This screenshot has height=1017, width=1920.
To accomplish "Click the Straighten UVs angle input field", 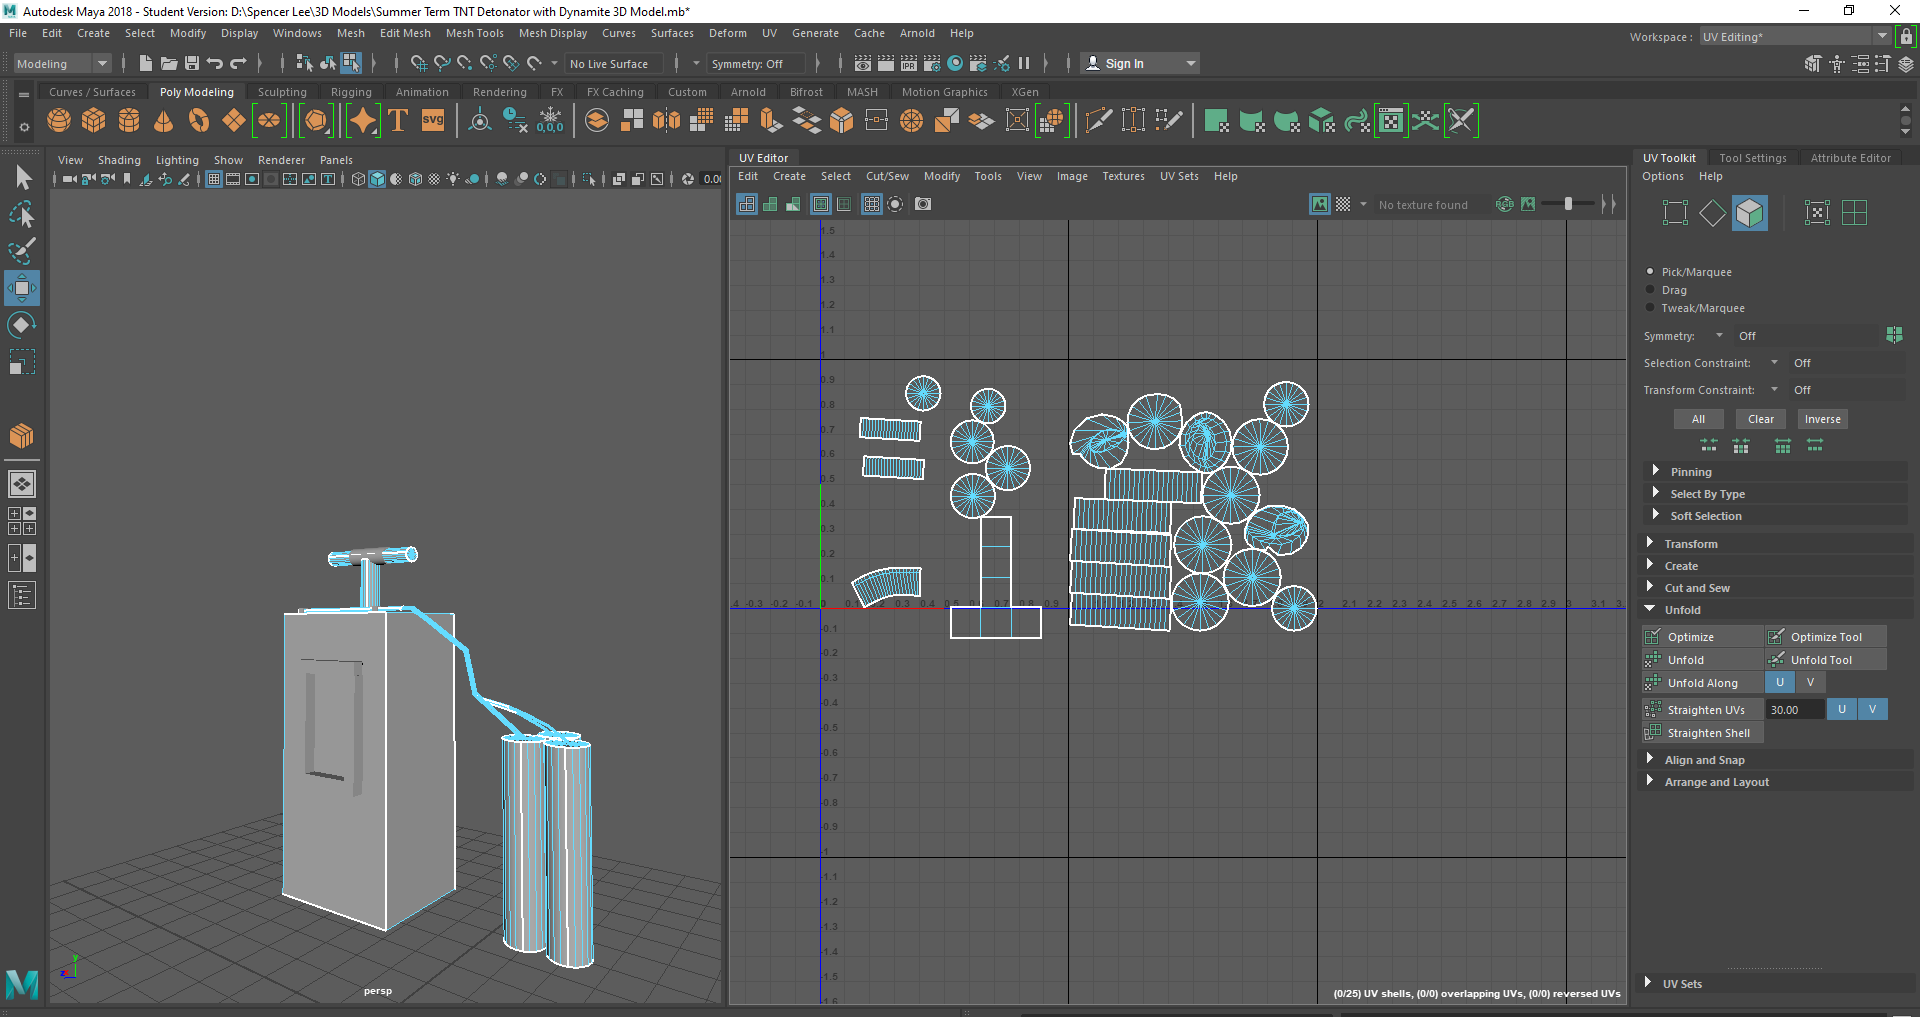I will [x=1794, y=710].
